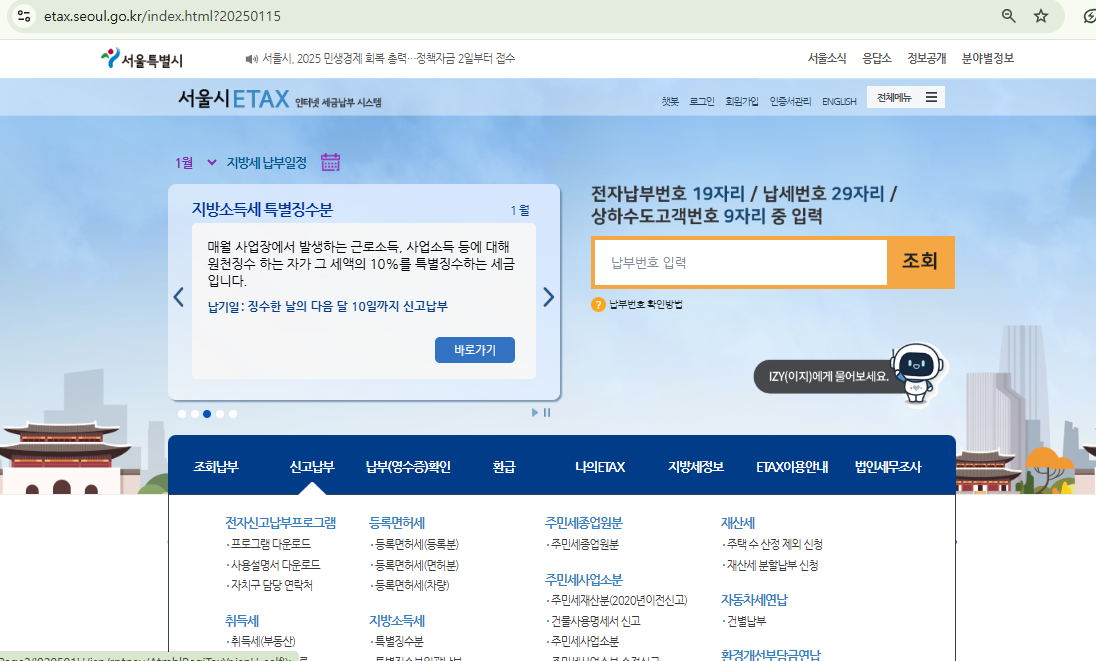Open the 지방세정보 menu tab
Image resolution: width=1096 pixels, height=661 pixels.
[x=695, y=467]
